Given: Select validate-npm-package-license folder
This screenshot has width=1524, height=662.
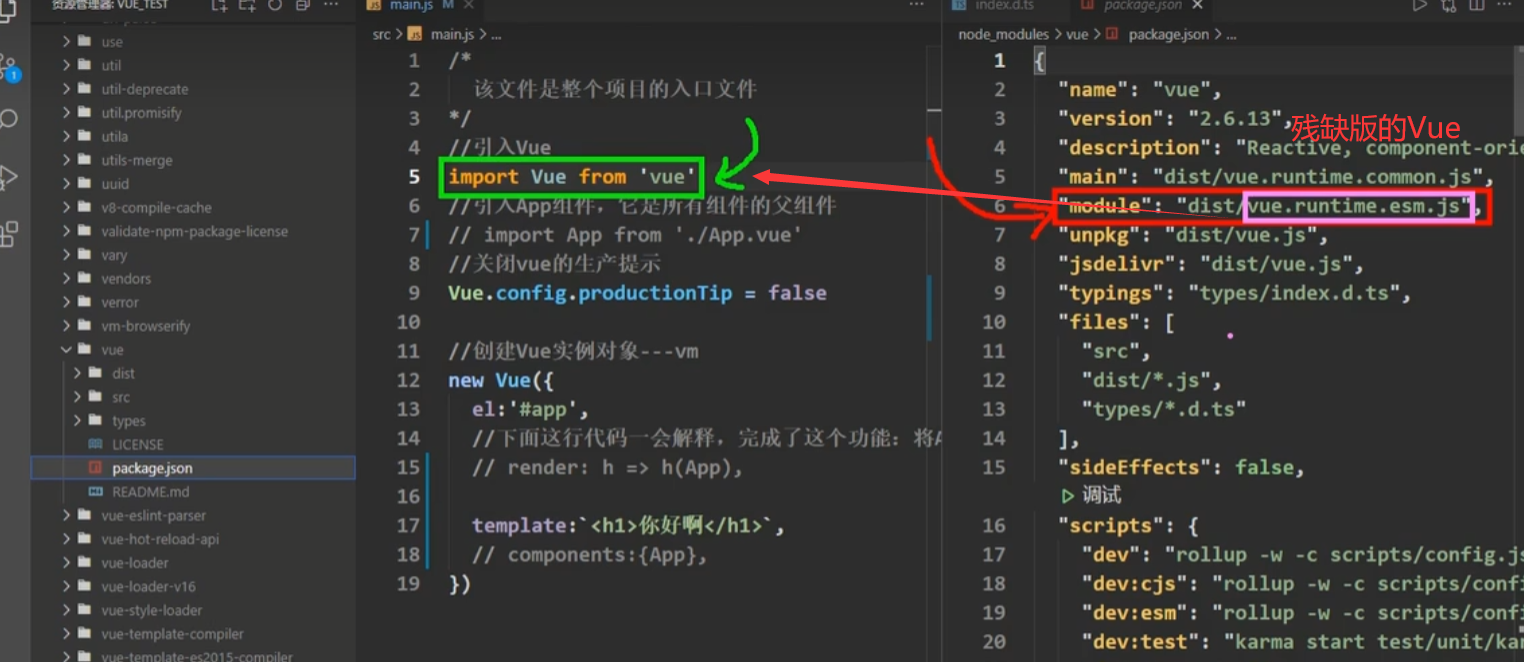Looking at the screenshot, I should coord(193,231).
